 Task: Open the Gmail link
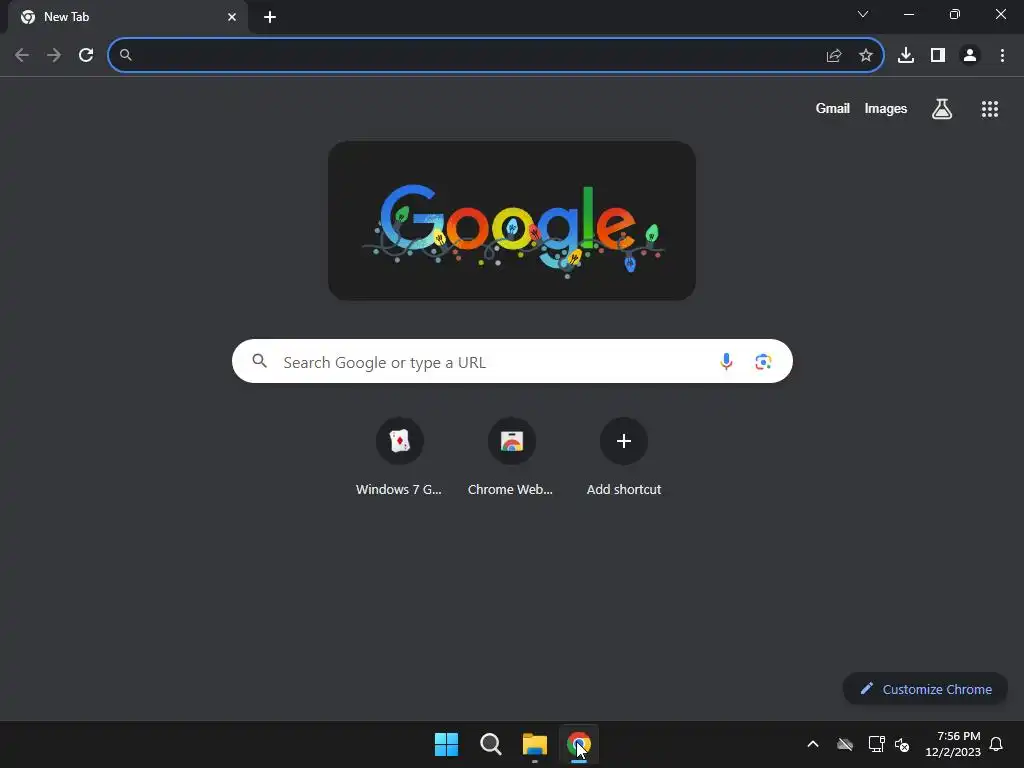[832, 108]
